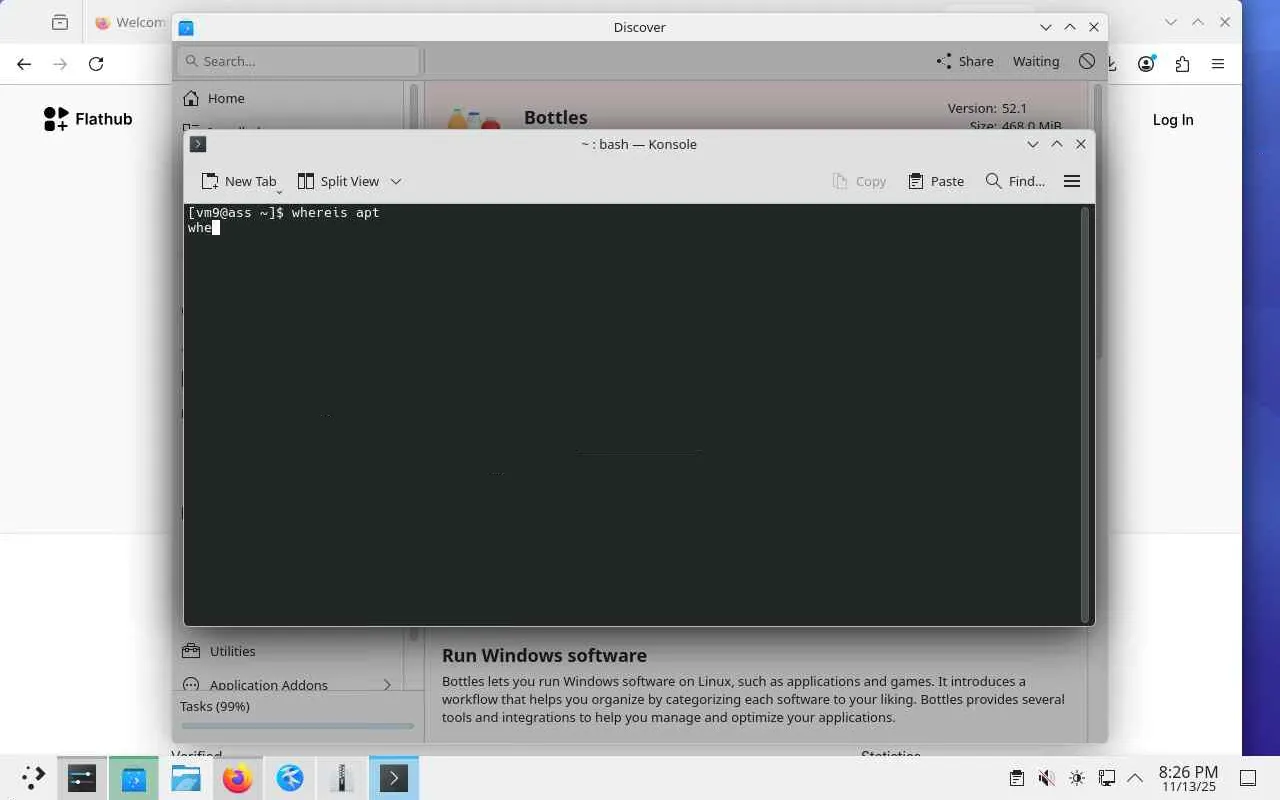
Task: Click the Firefox tab overview icon
Action: 60,22
